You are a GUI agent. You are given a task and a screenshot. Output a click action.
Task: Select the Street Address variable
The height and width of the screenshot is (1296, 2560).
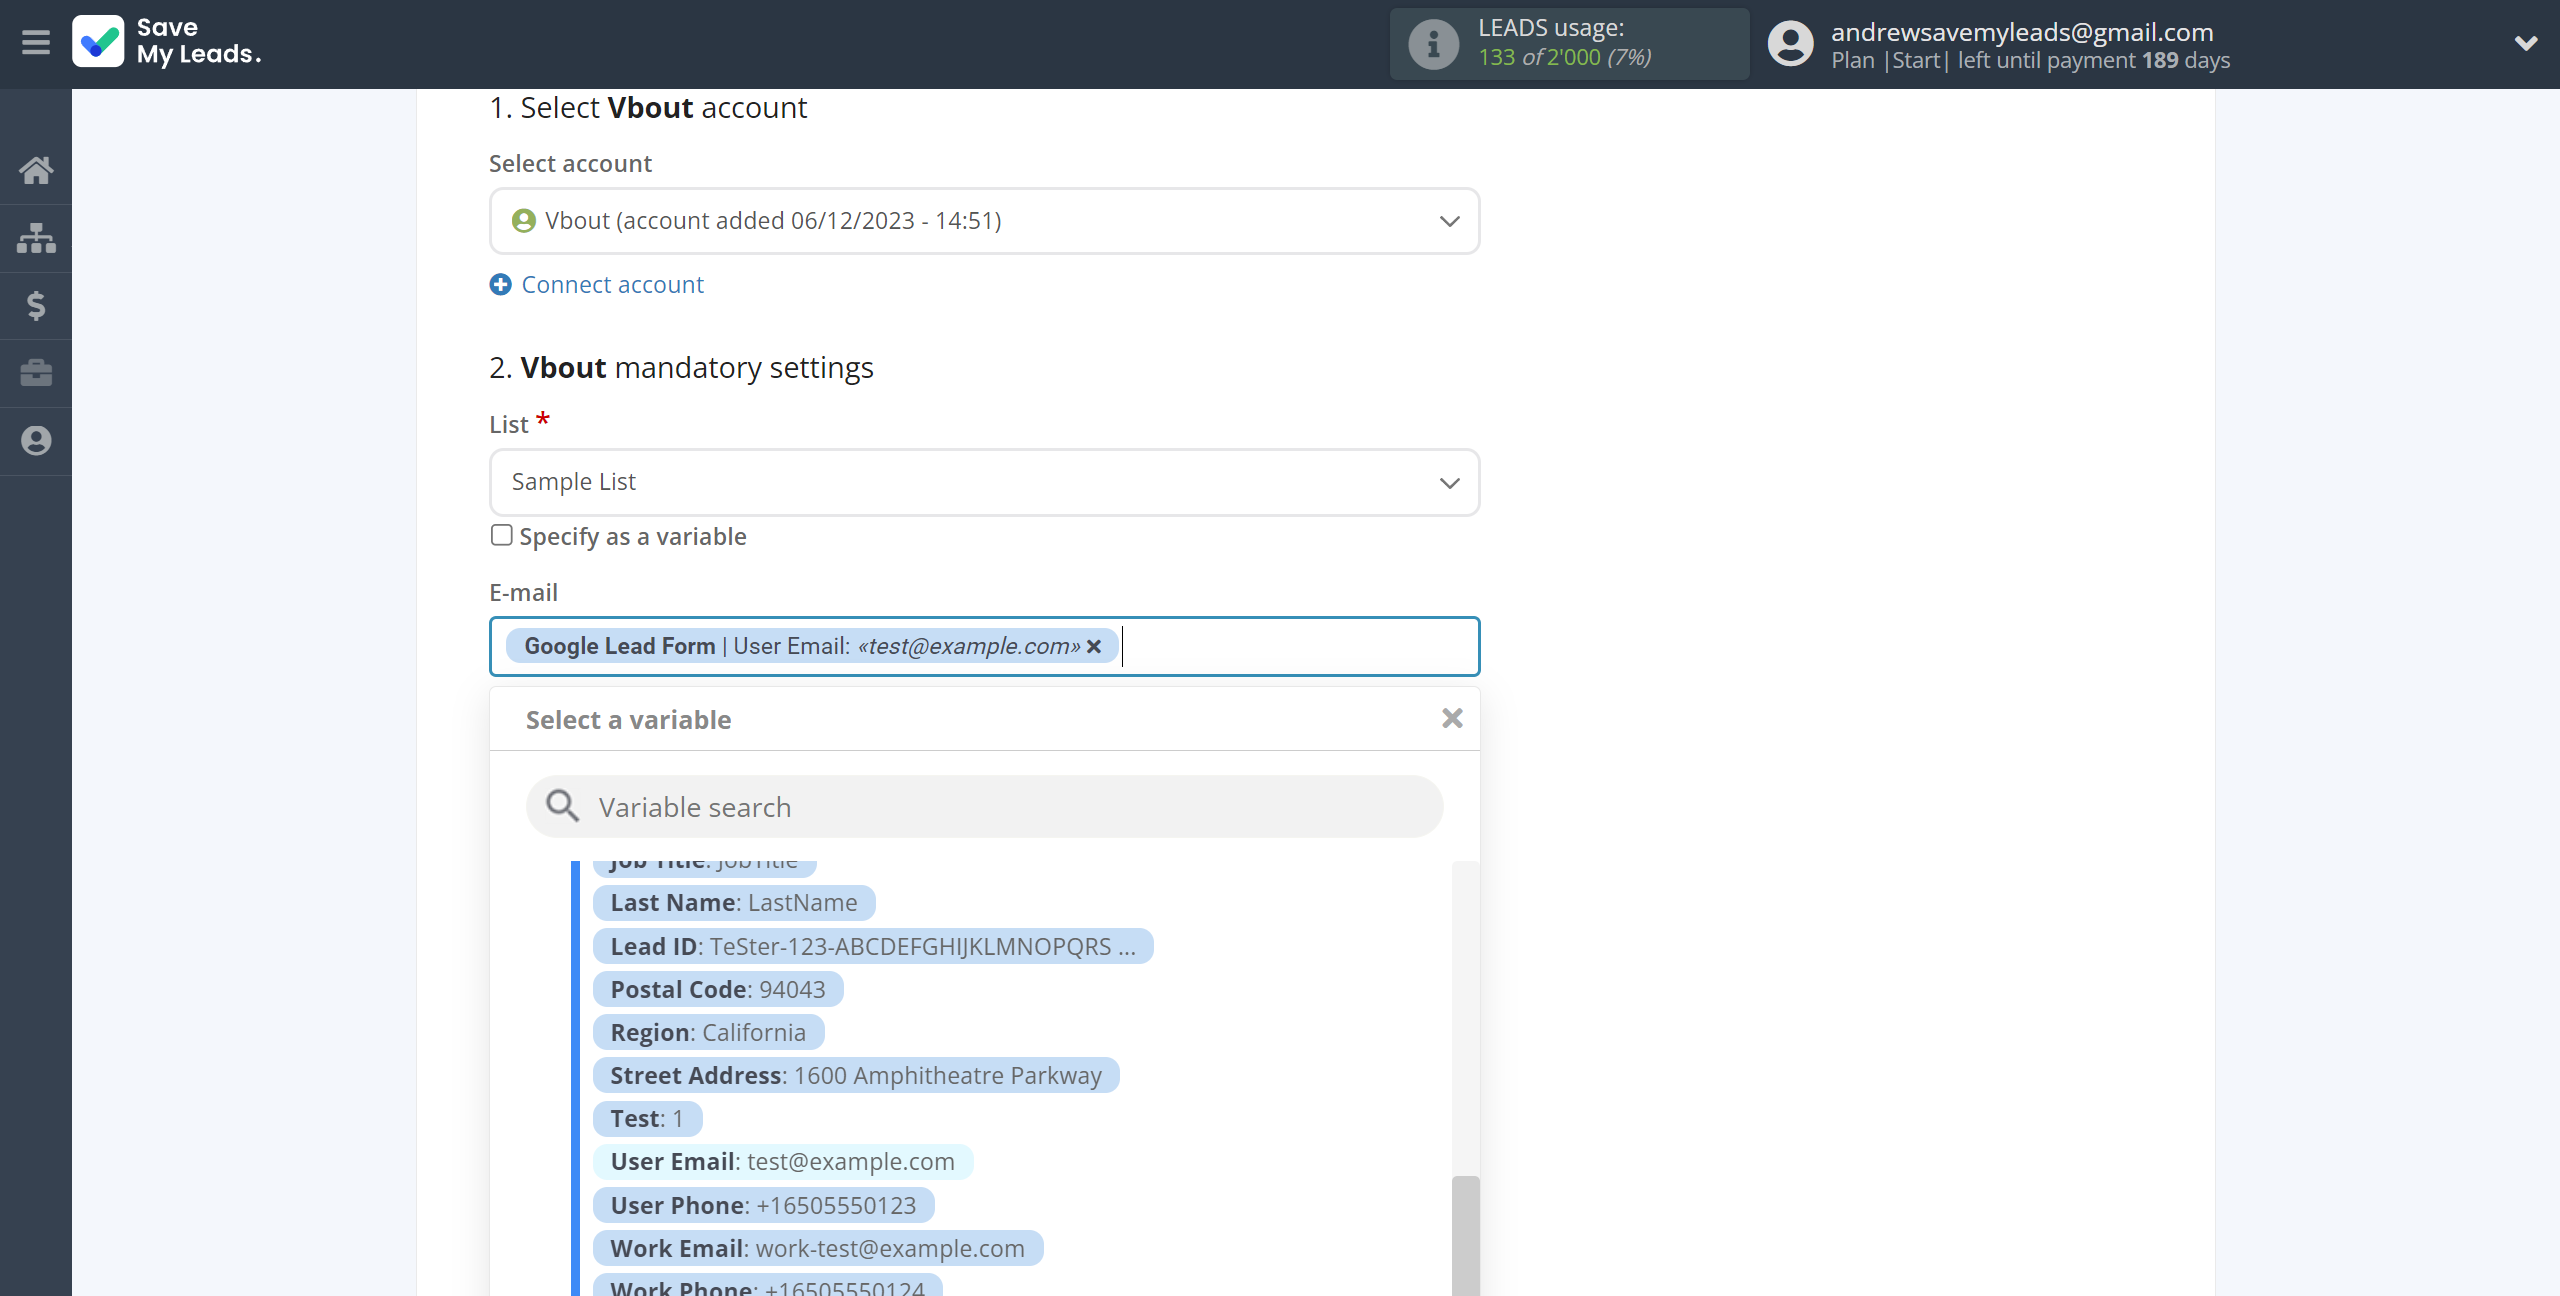856,1075
